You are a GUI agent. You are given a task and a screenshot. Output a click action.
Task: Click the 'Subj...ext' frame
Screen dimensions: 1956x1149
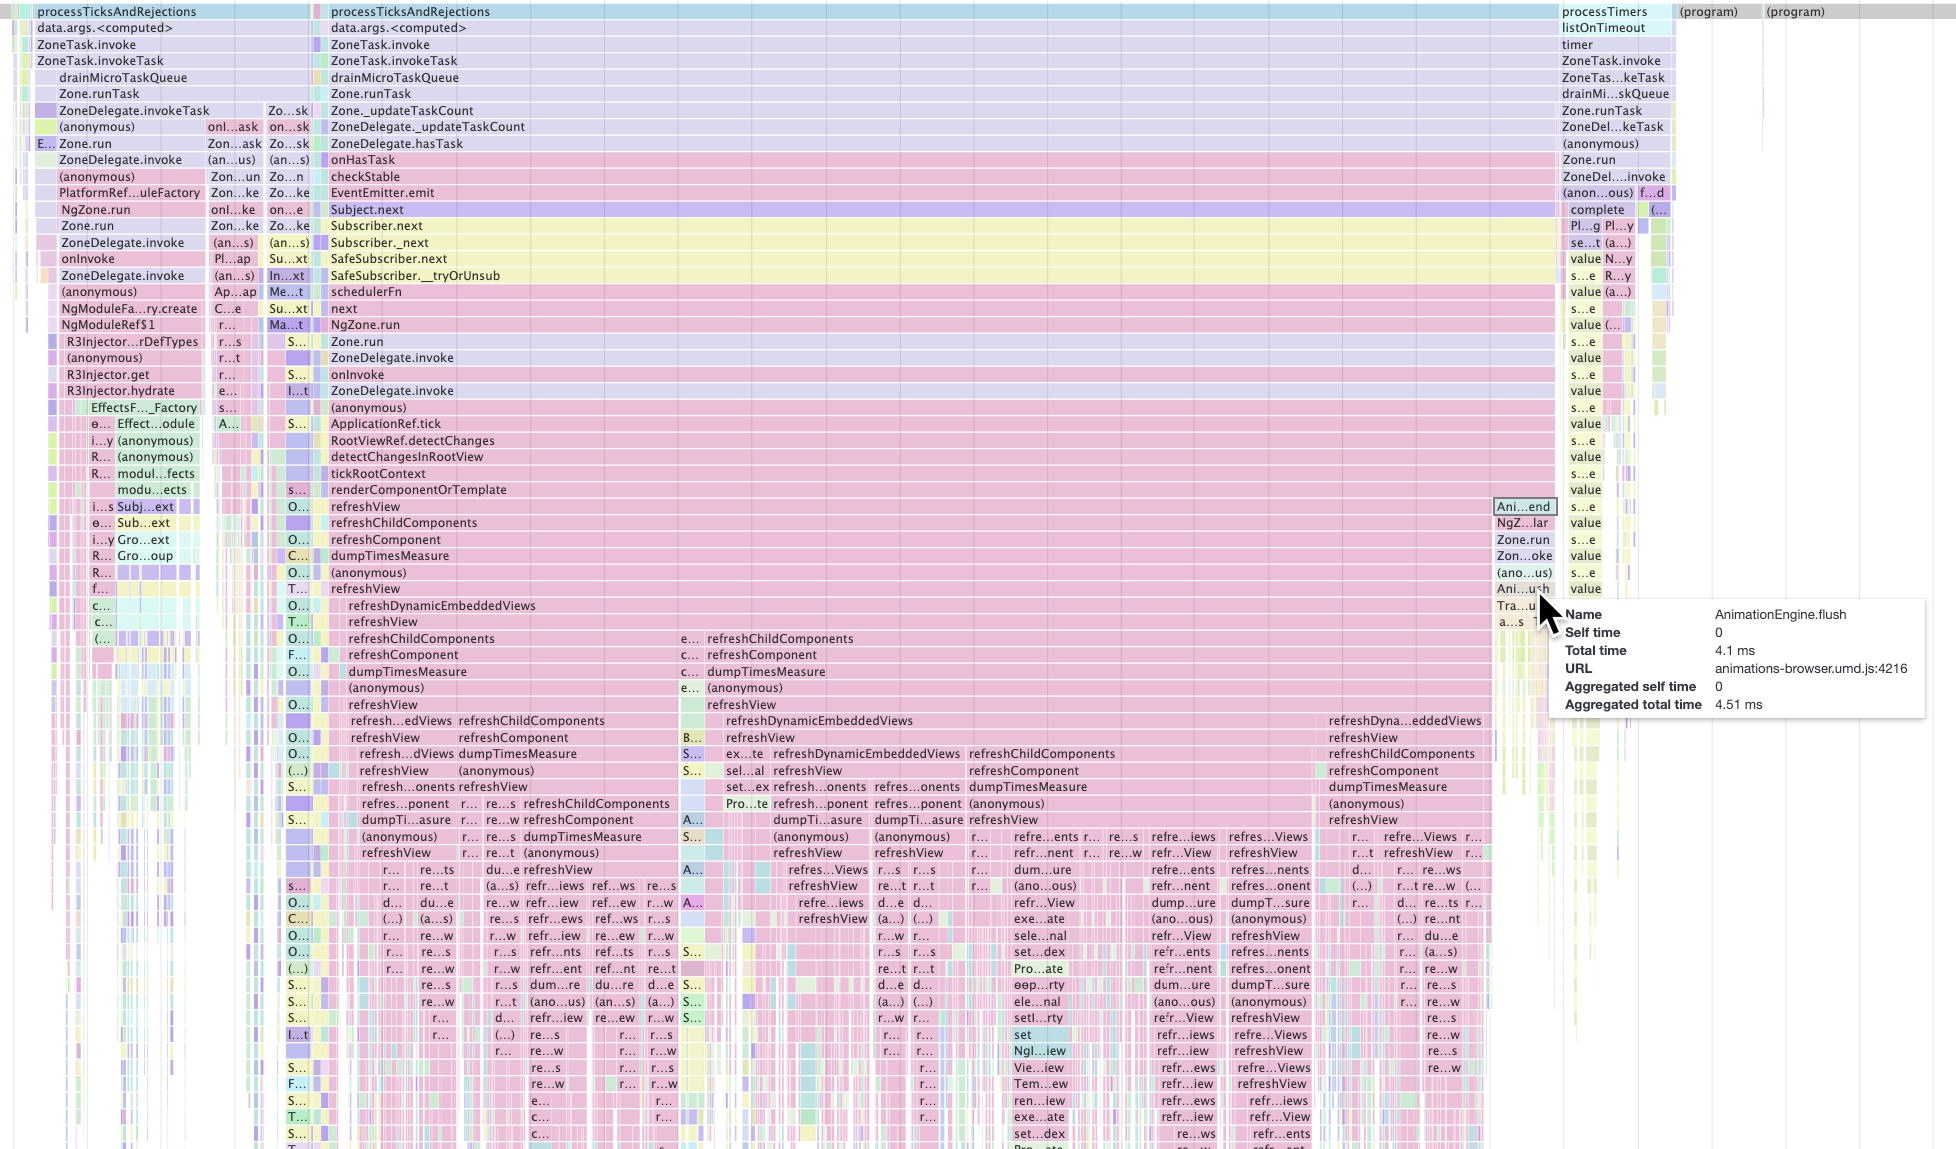coord(145,507)
